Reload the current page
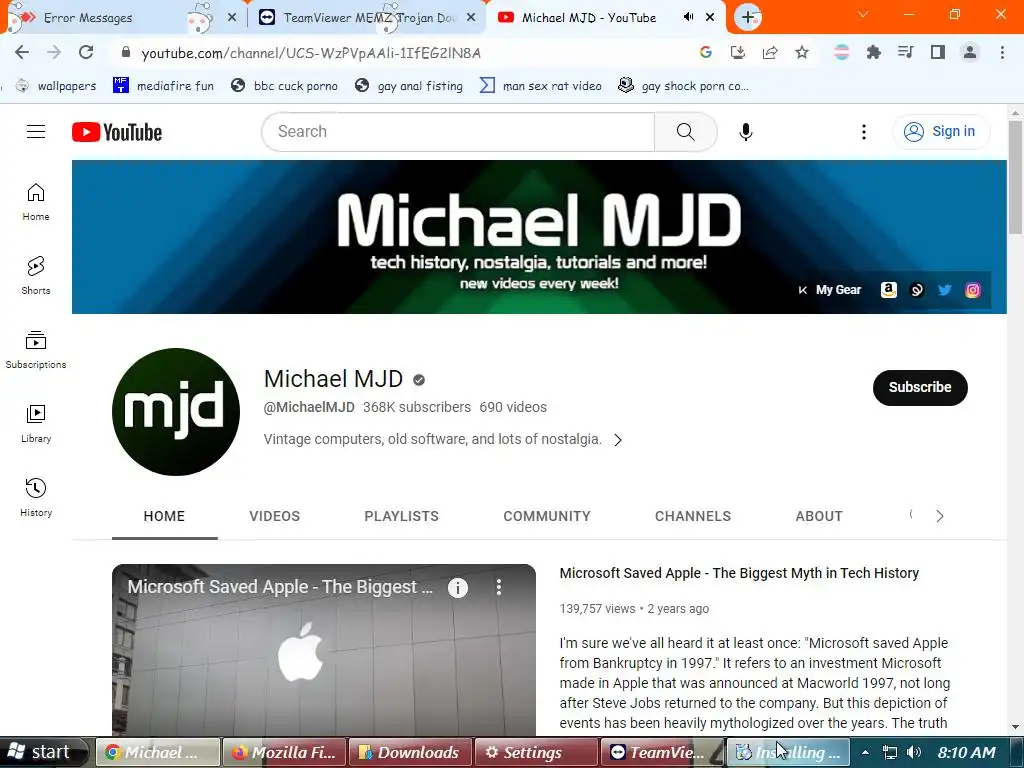 point(86,52)
